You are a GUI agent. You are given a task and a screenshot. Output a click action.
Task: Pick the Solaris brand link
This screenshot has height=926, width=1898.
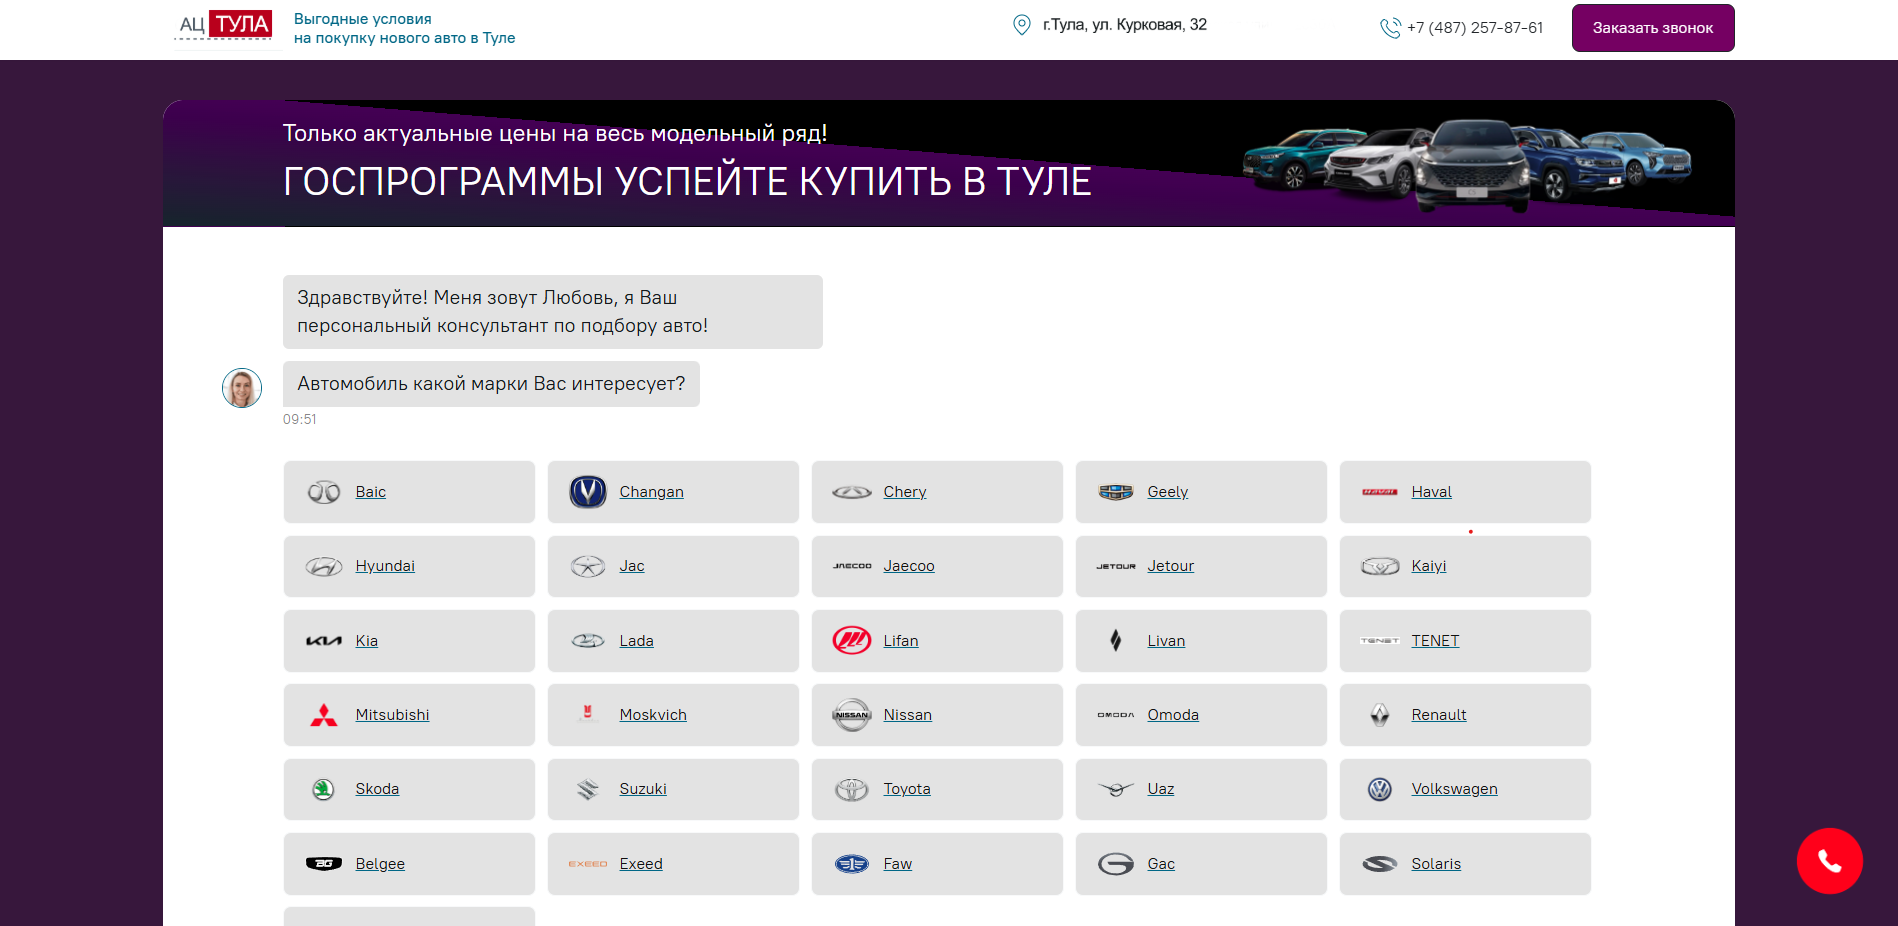tap(1436, 864)
